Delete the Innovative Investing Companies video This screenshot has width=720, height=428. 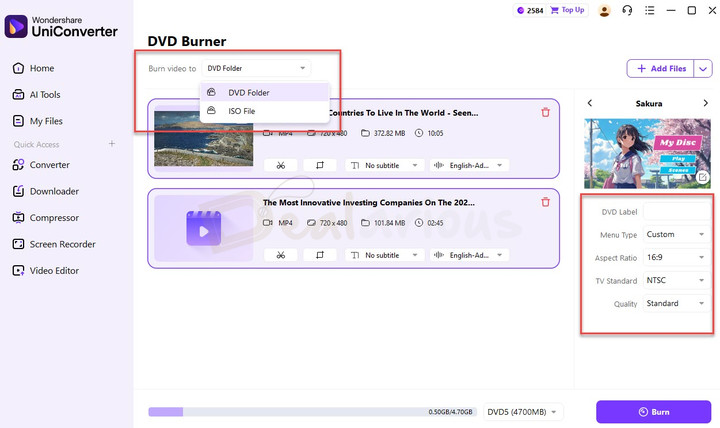[x=546, y=202]
